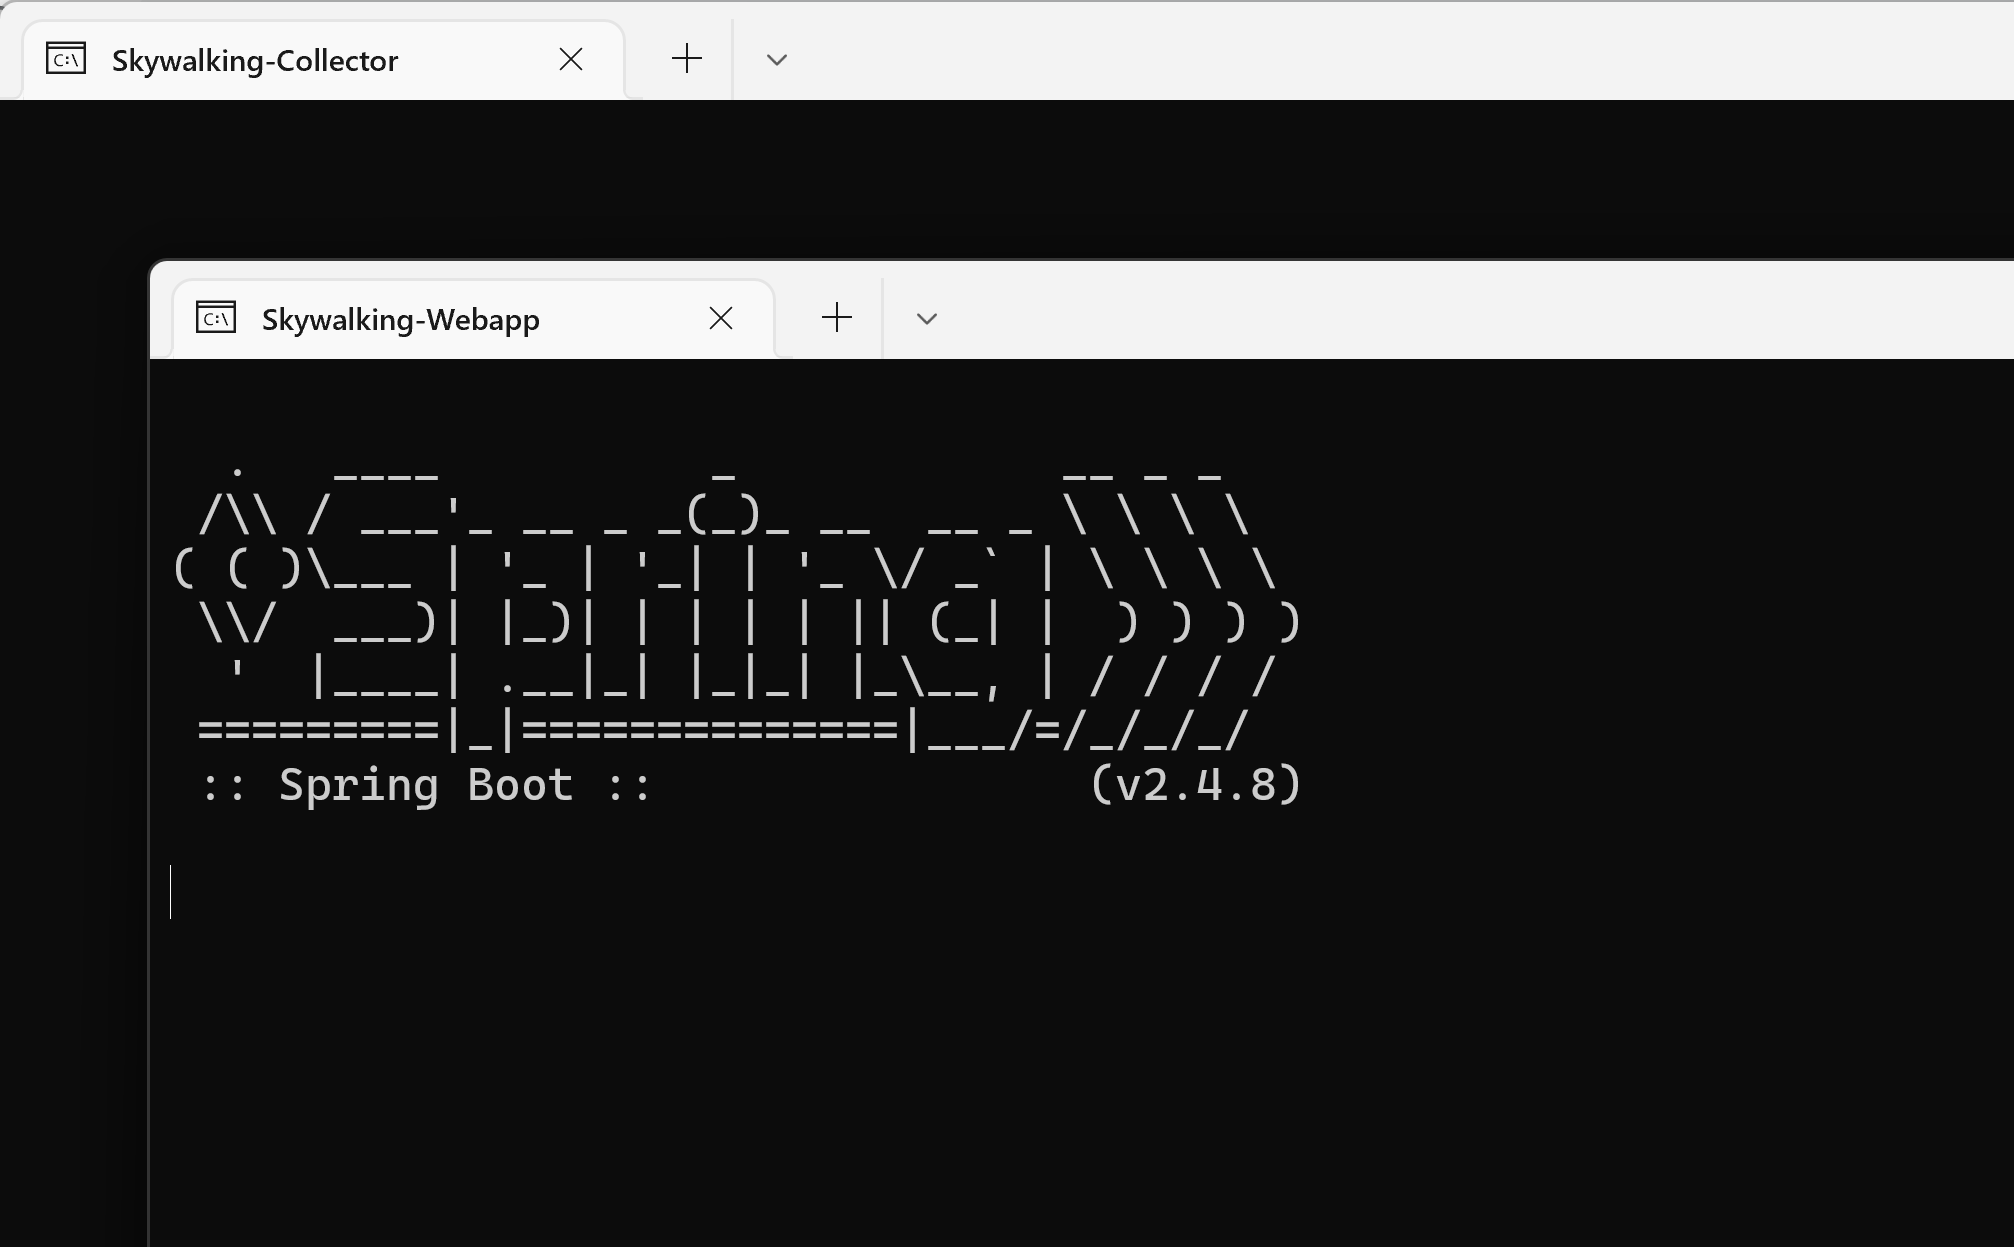Image resolution: width=2014 pixels, height=1247 pixels.
Task: Expand profile dropdown in Collector window
Action: (776, 60)
